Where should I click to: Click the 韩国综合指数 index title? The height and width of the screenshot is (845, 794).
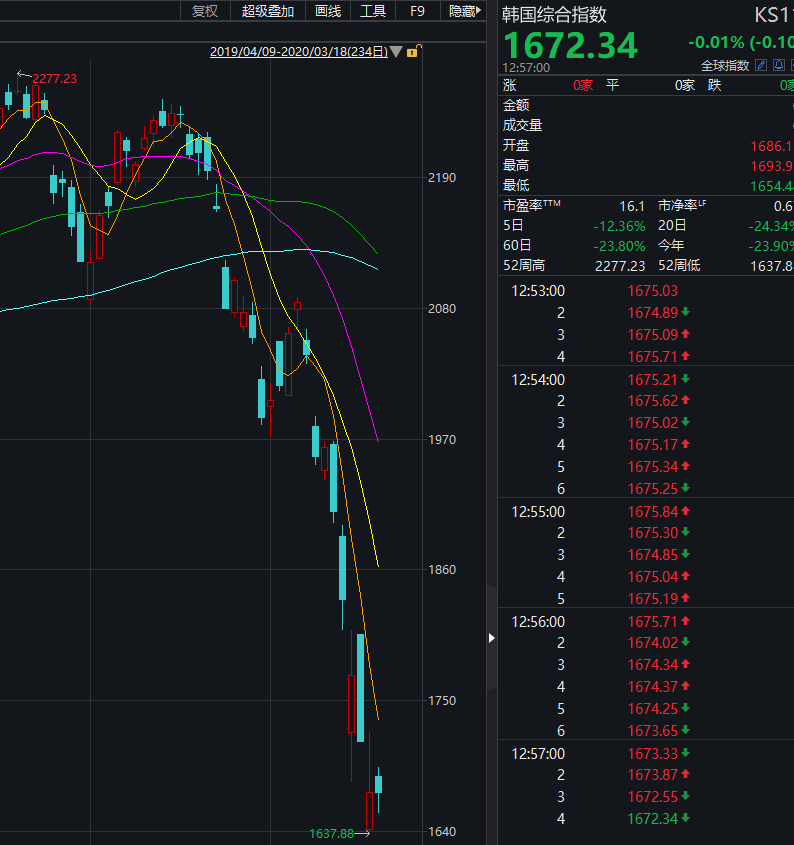click(x=554, y=15)
